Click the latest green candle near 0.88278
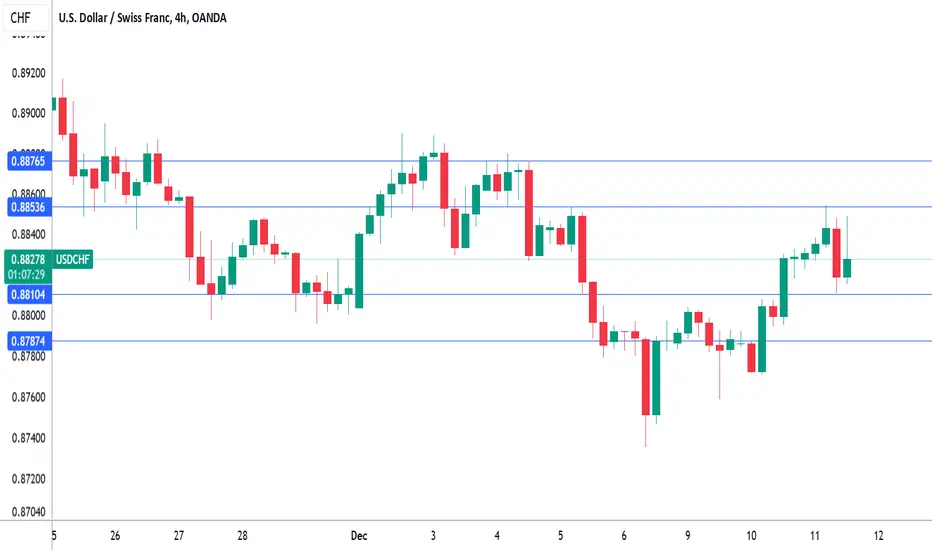Viewport: 932px width, 550px height. (847, 268)
